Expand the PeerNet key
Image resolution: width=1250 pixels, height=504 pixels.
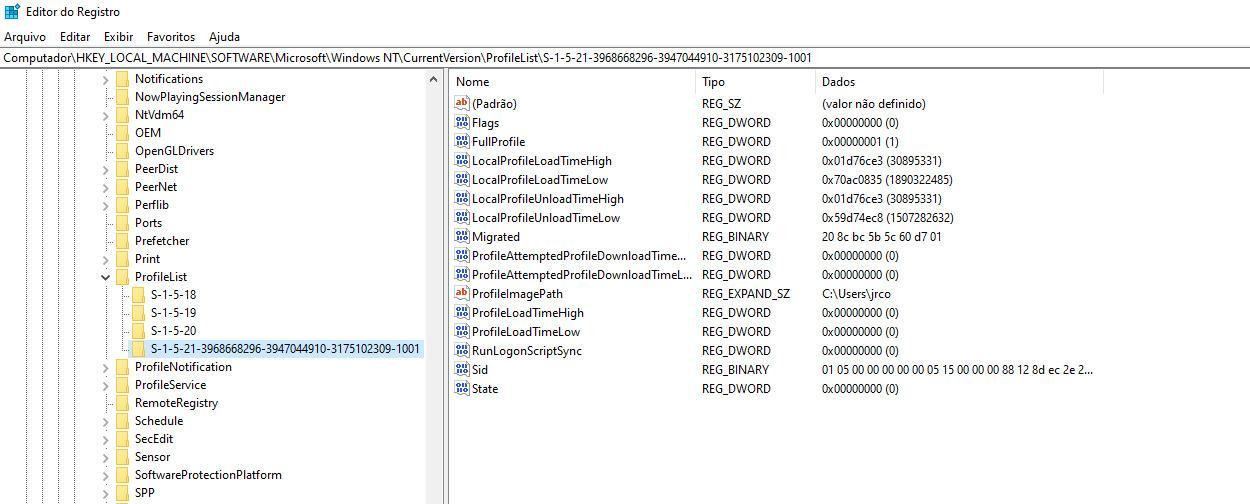(x=106, y=187)
